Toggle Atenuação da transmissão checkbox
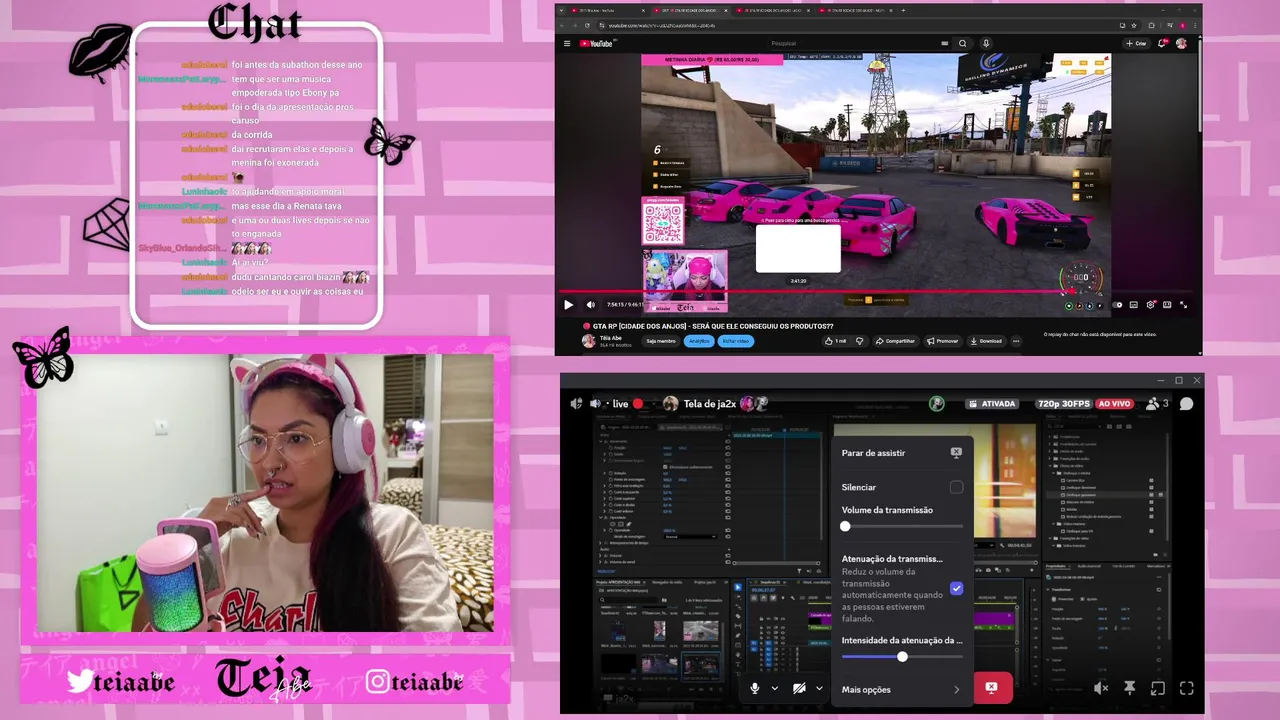Viewport: 1280px width, 720px height. click(x=956, y=588)
